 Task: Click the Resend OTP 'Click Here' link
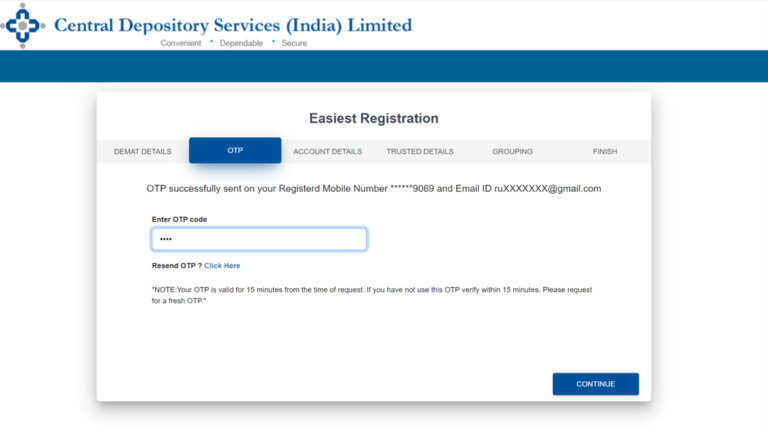click(222, 266)
